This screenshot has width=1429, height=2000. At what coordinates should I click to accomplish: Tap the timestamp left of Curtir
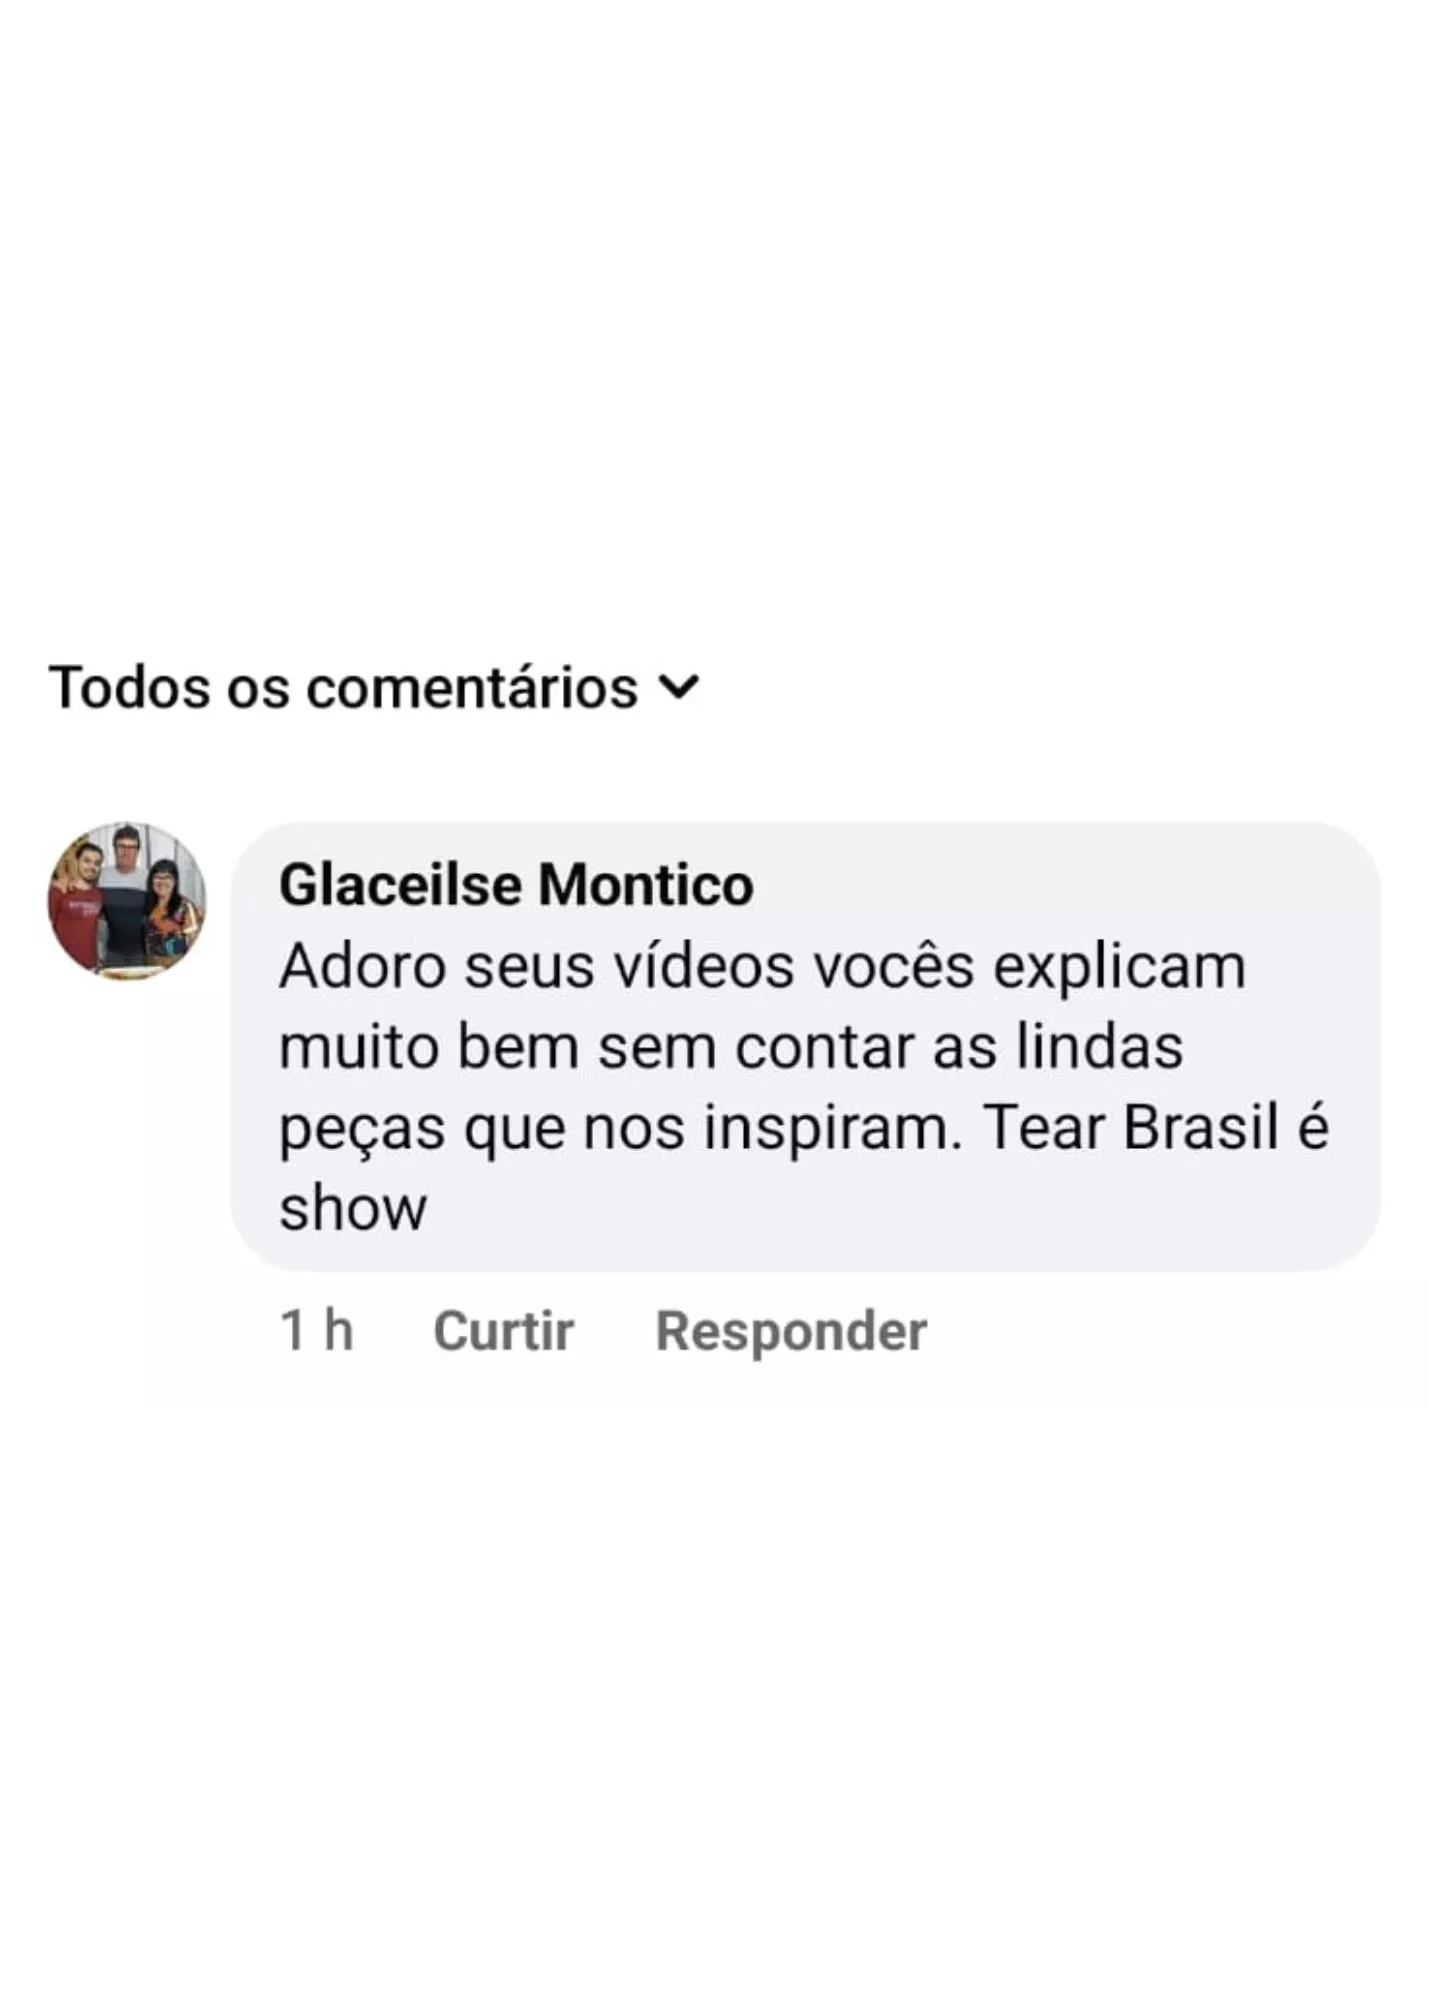tap(316, 1331)
